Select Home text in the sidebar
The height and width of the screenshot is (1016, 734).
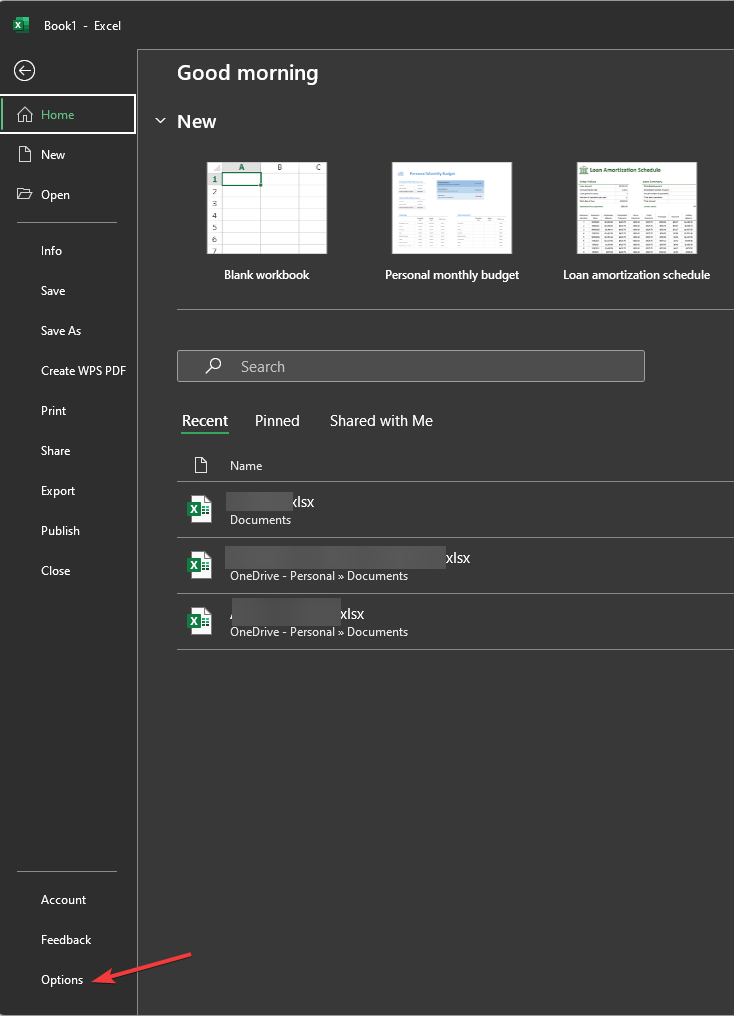pyautogui.click(x=58, y=115)
